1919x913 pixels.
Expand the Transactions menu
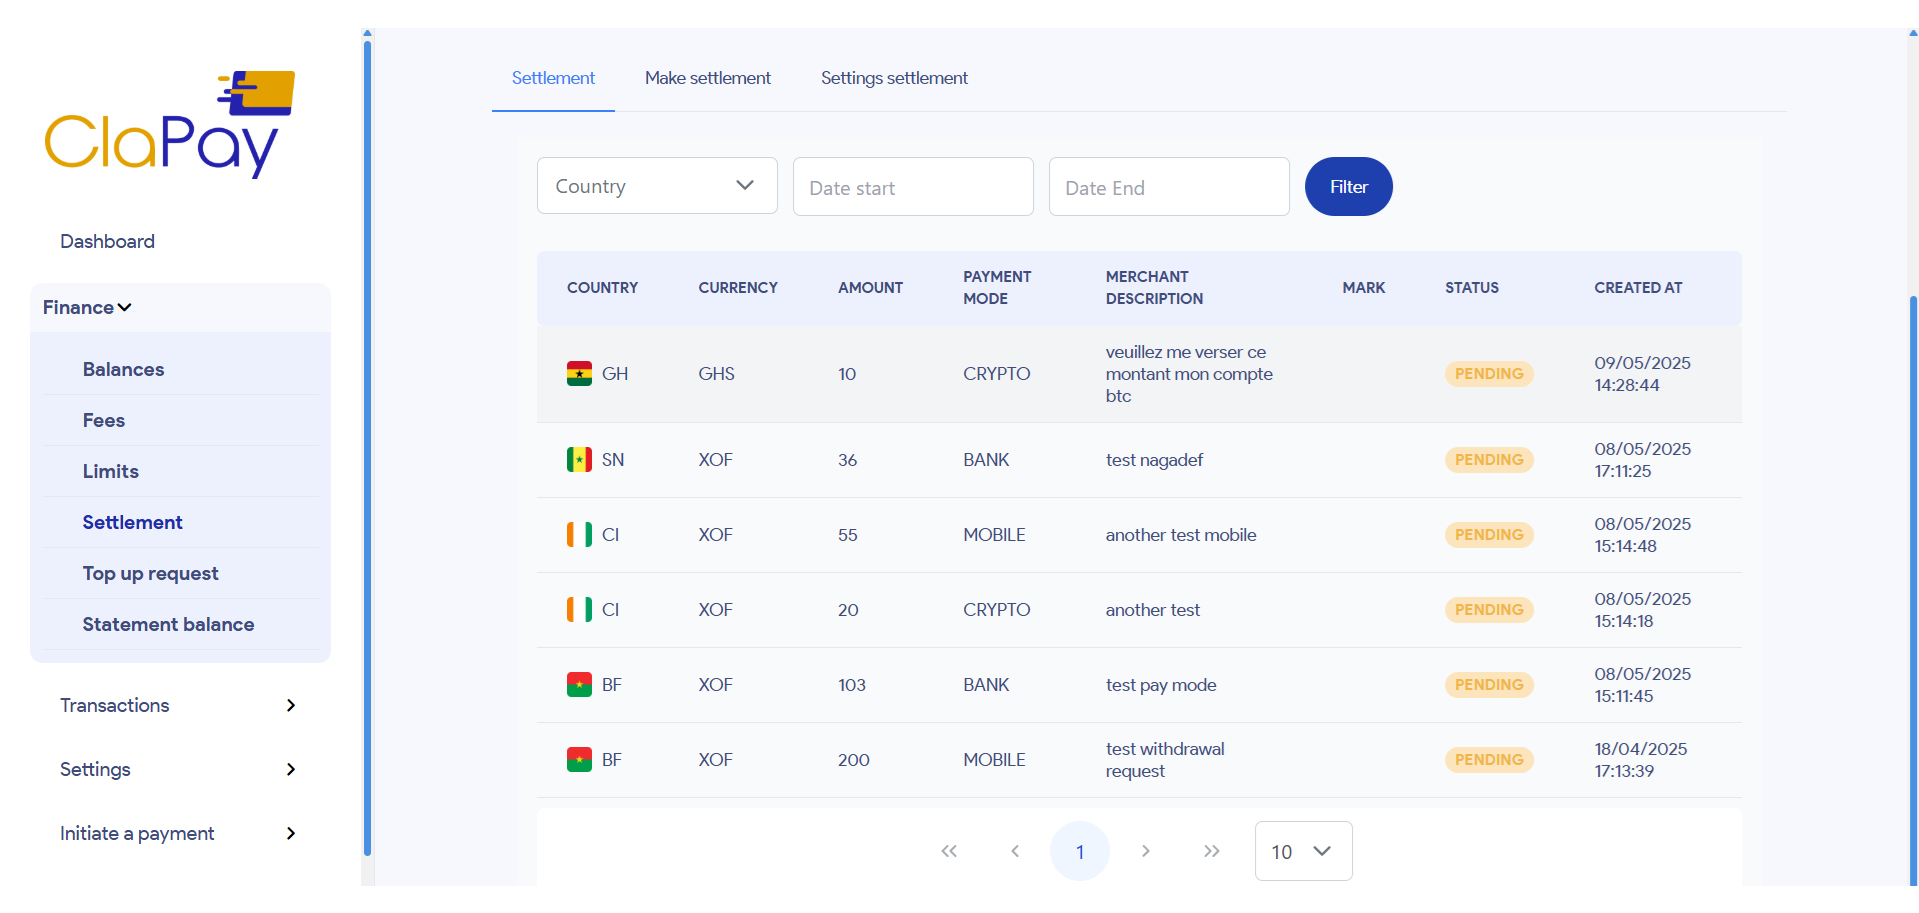[x=178, y=706]
